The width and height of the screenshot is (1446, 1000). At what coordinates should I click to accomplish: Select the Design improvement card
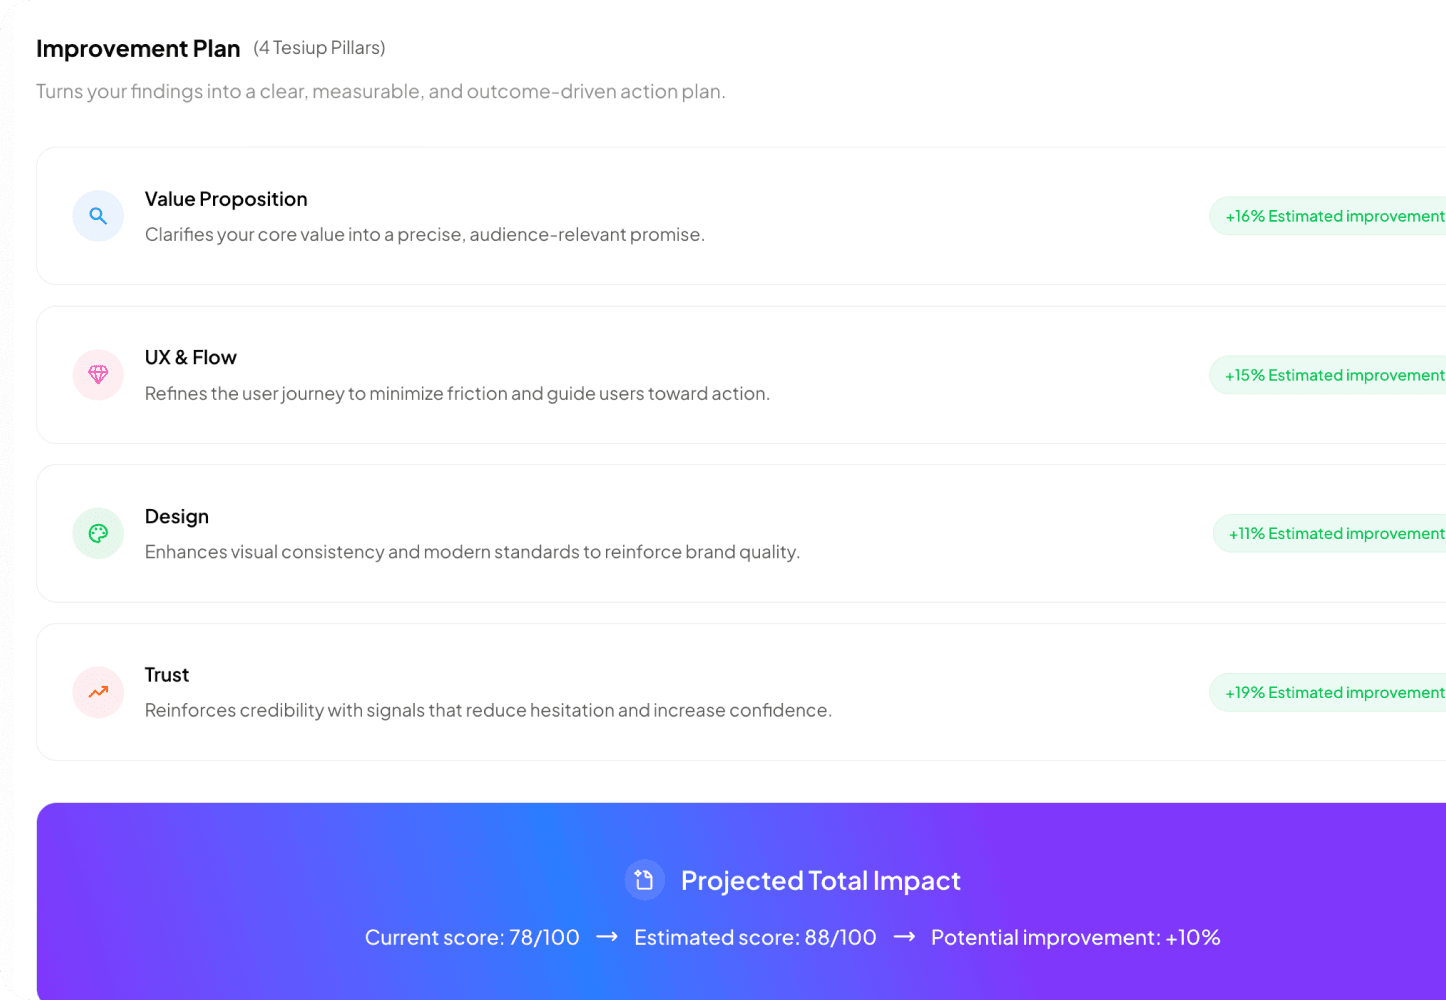pos(600,533)
